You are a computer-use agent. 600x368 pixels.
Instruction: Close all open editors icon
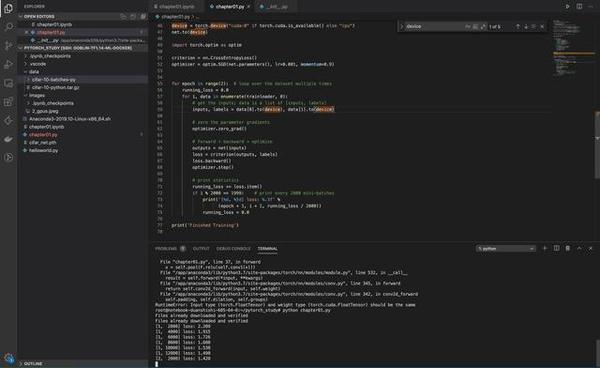point(143,16)
